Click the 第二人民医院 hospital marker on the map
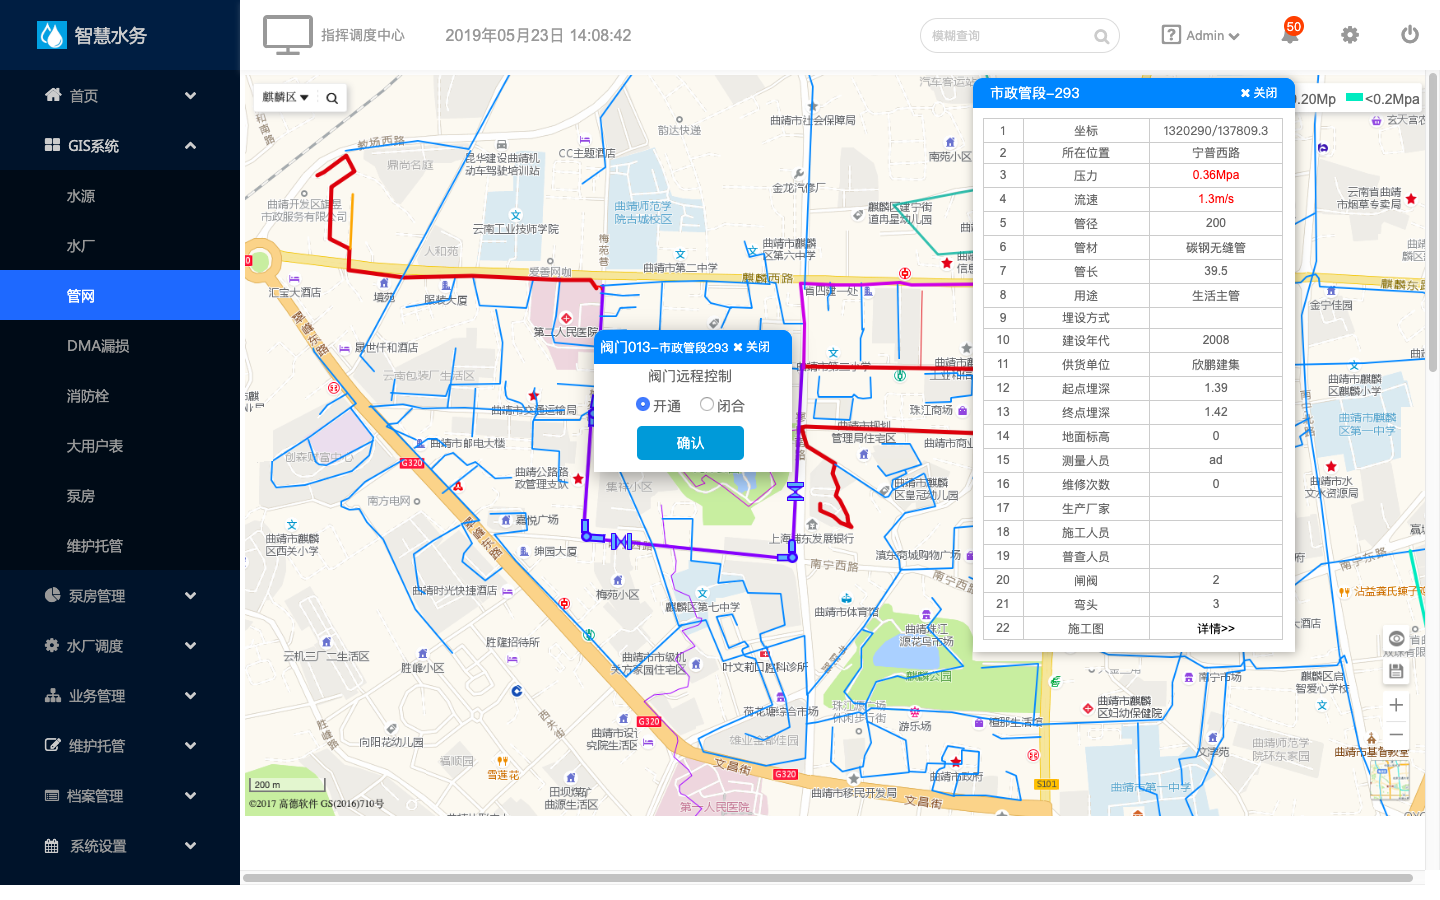 click(x=566, y=318)
